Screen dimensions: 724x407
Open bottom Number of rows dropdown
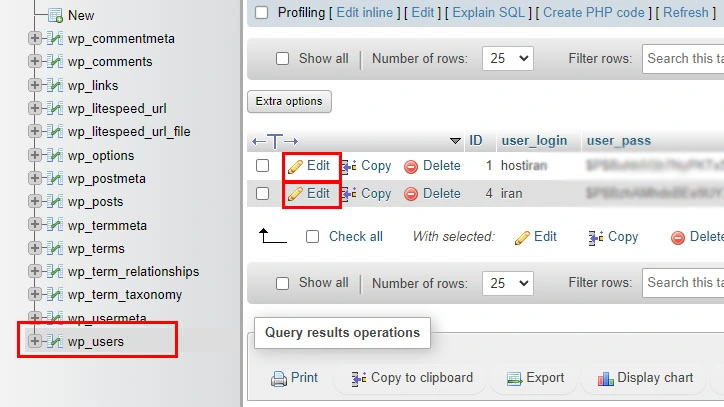pyautogui.click(x=507, y=283)
